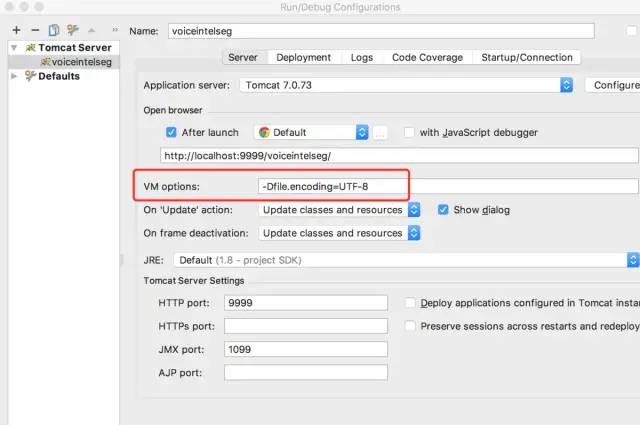640x425 pixels.
Task: Open the Logs tab
Action: click(362, 58)
